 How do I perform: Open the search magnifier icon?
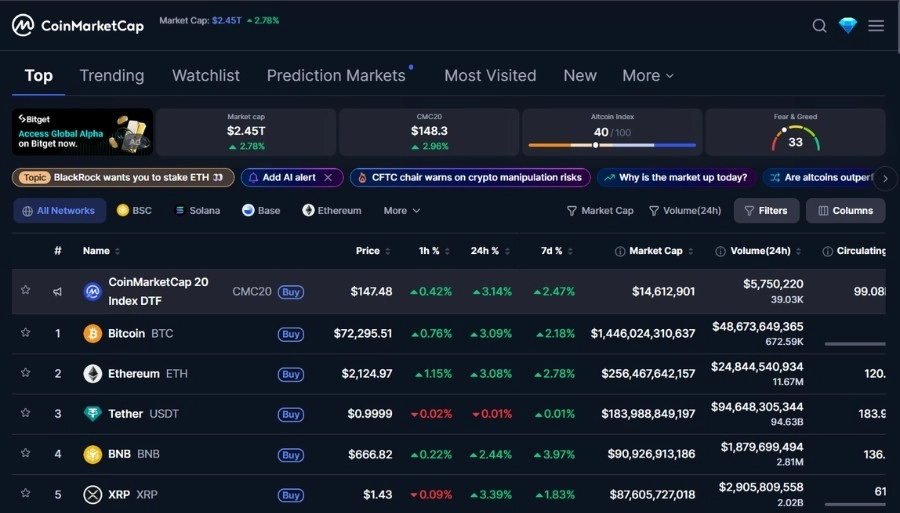point(819,26)
